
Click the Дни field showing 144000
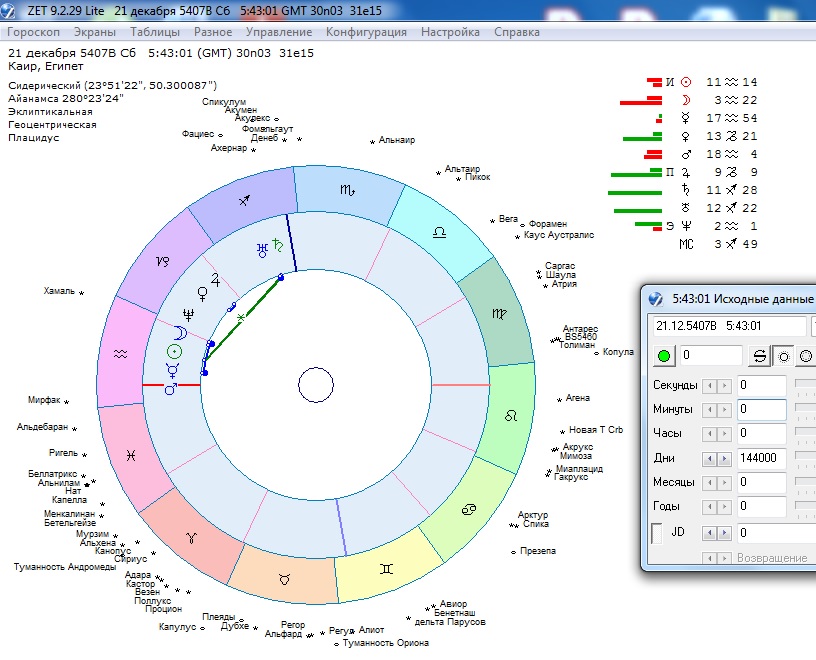pos(761,458)
